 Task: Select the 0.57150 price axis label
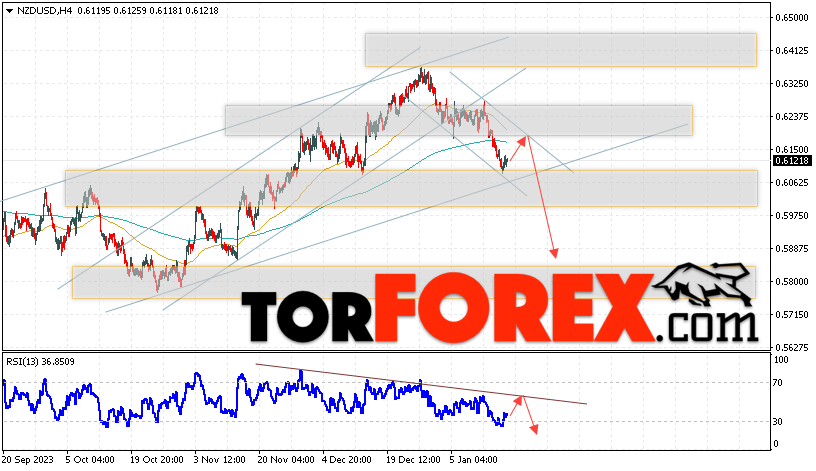pyautogui.click(x=792, y=314)
